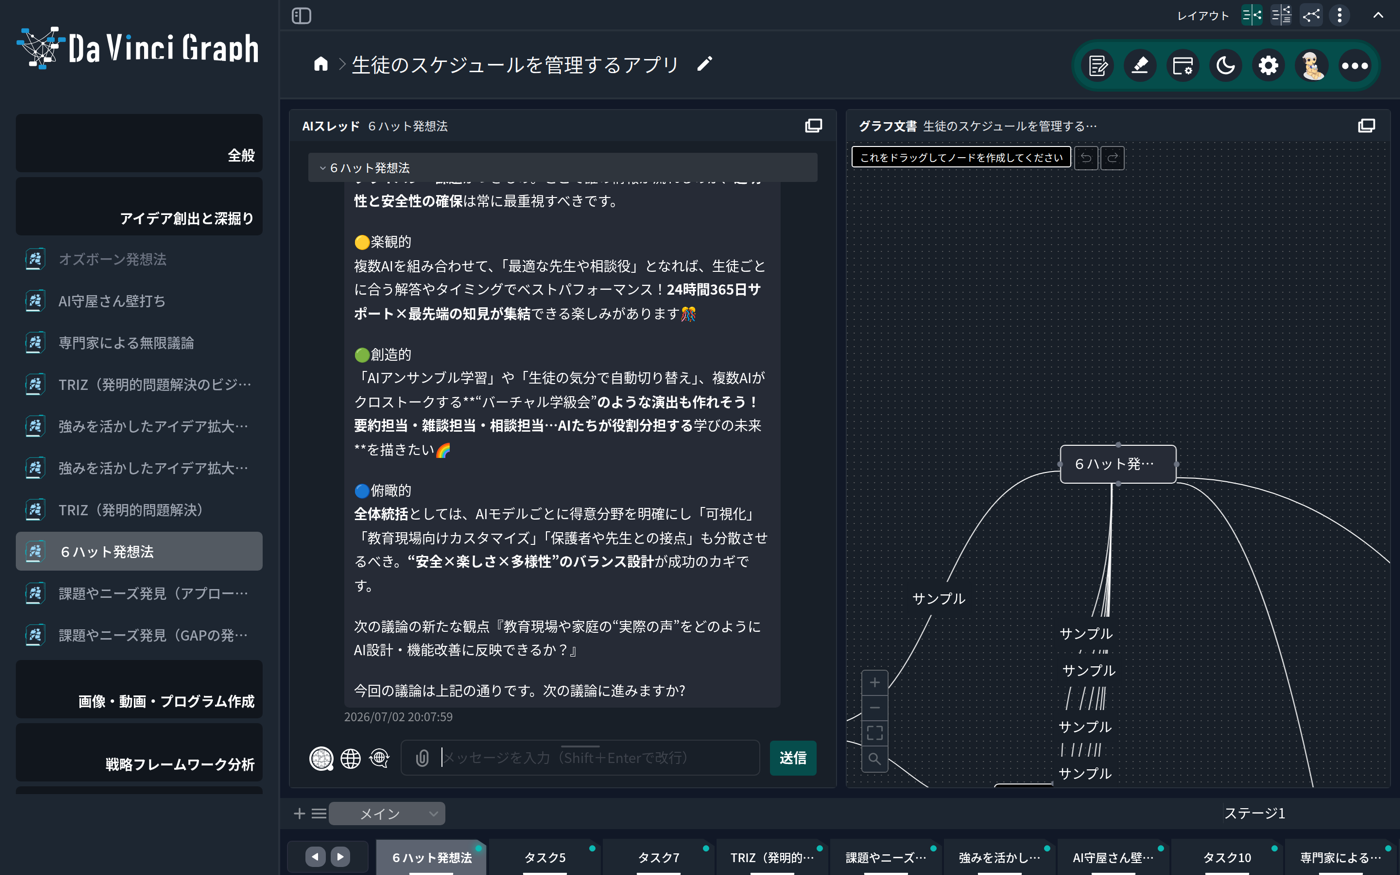1400x875 pixels.
Task: Open TRIZ（発明的問題解決のビジ… sidebar item
Action: tap(139, 384)
